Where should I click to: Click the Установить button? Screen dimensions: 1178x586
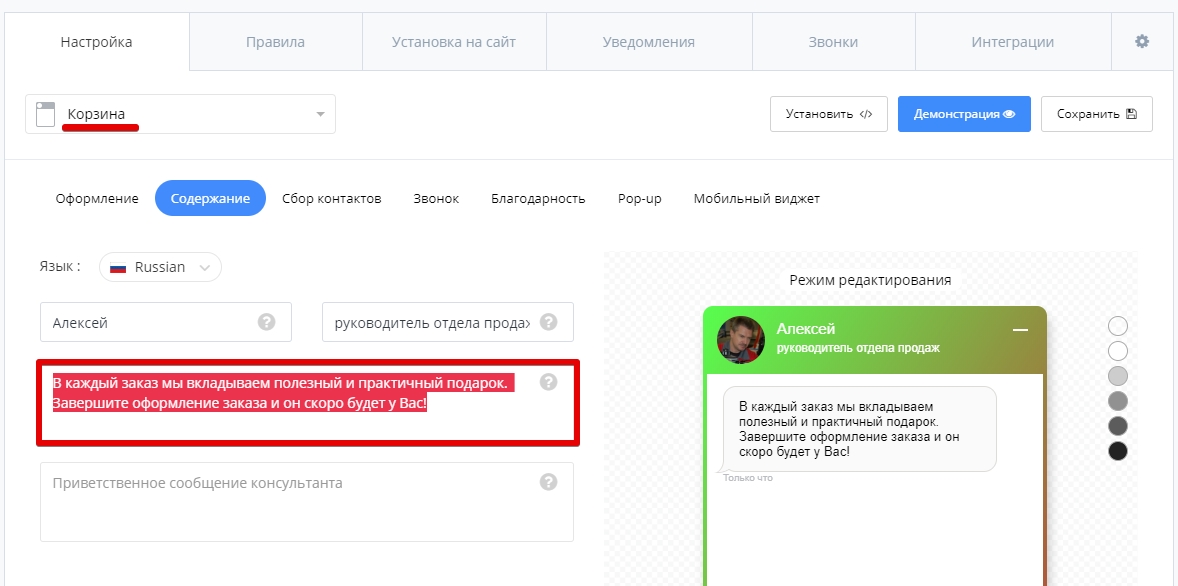coord(829,114)
